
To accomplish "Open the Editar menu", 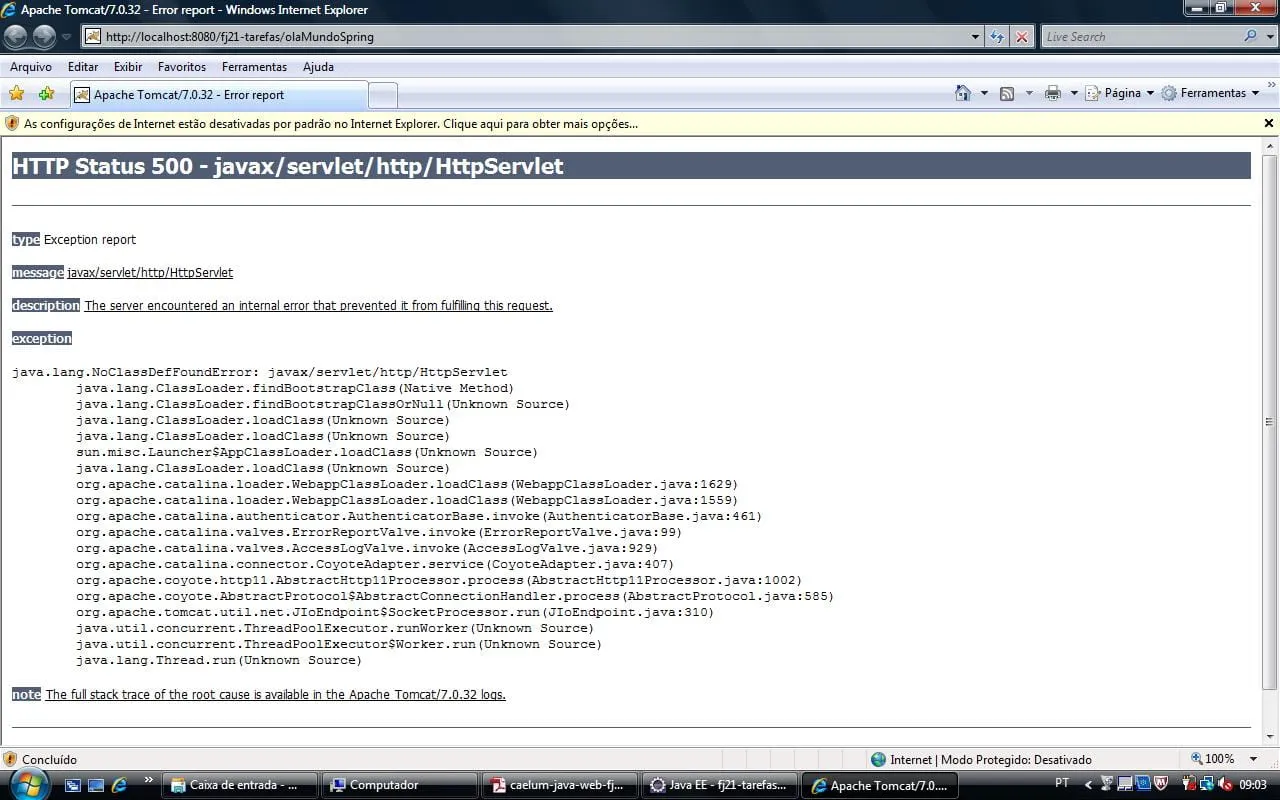I will [x=83, y=67].
